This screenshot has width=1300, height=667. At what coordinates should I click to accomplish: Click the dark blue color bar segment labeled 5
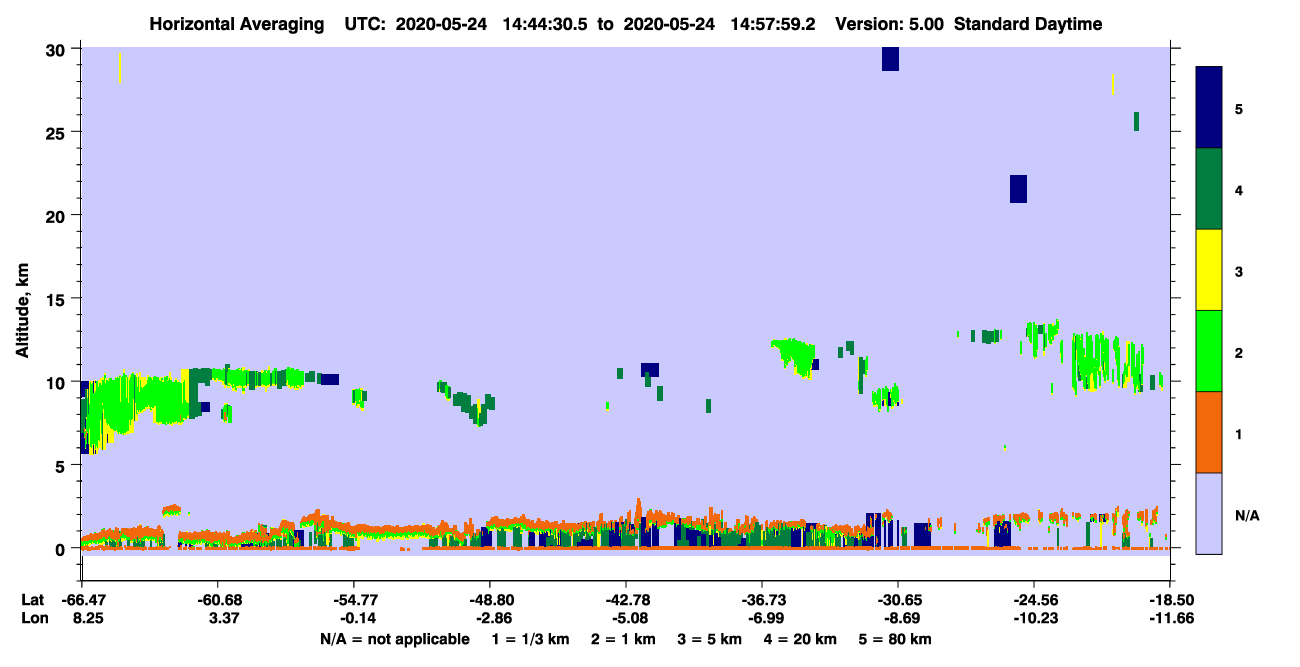point(1209,107)
